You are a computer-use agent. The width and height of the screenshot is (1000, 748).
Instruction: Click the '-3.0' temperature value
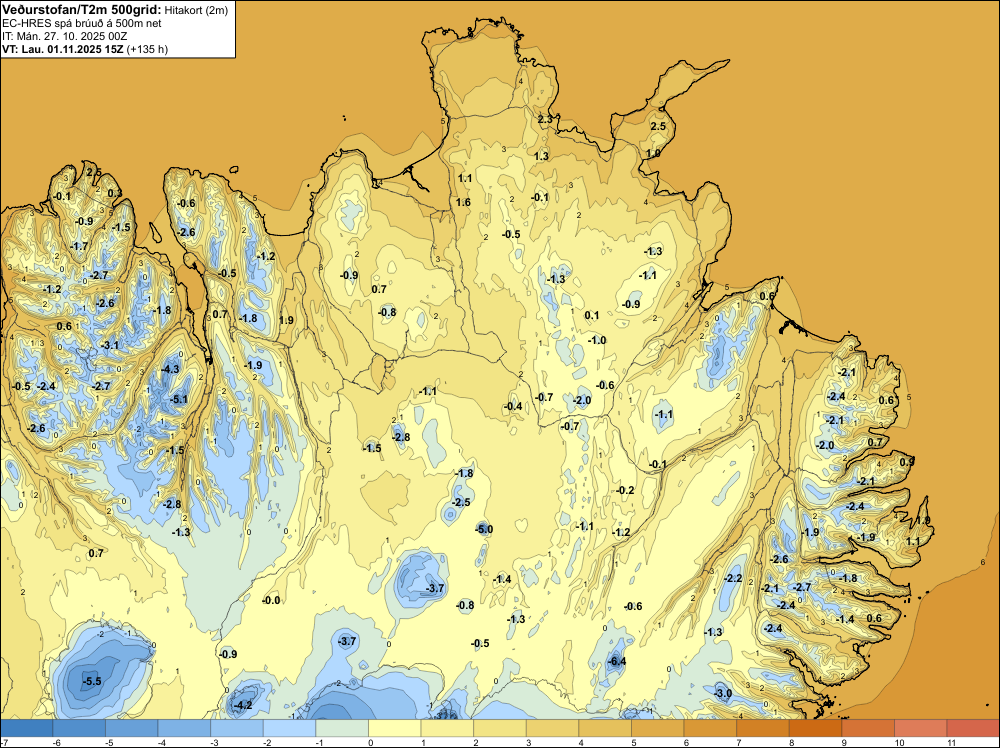click(x=723, y=693)
